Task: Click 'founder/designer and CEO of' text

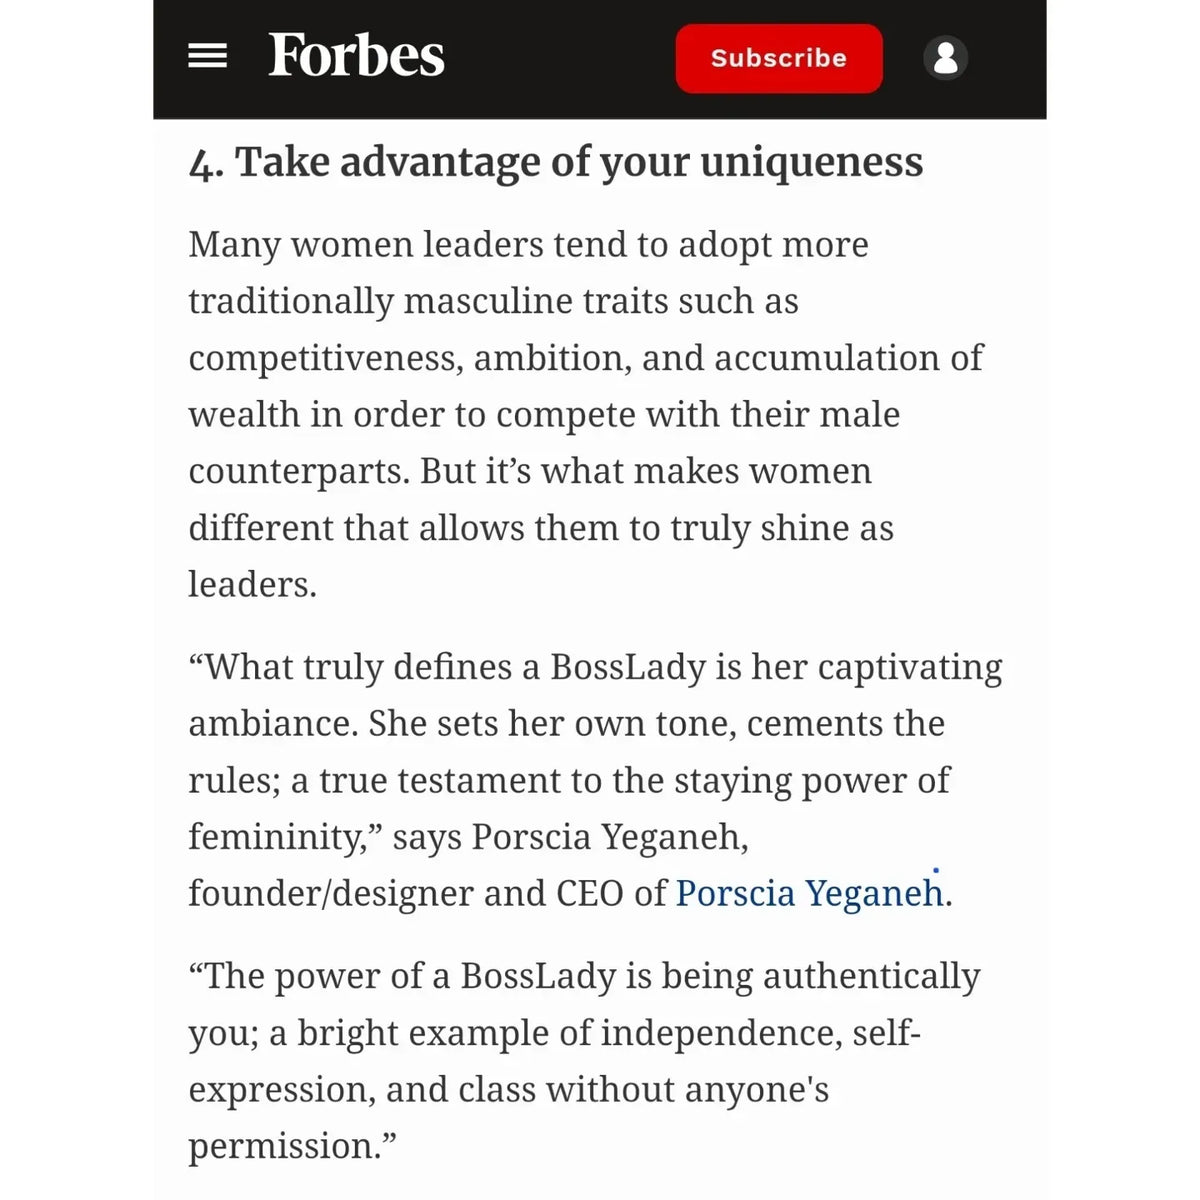Action: coord(427,892)
